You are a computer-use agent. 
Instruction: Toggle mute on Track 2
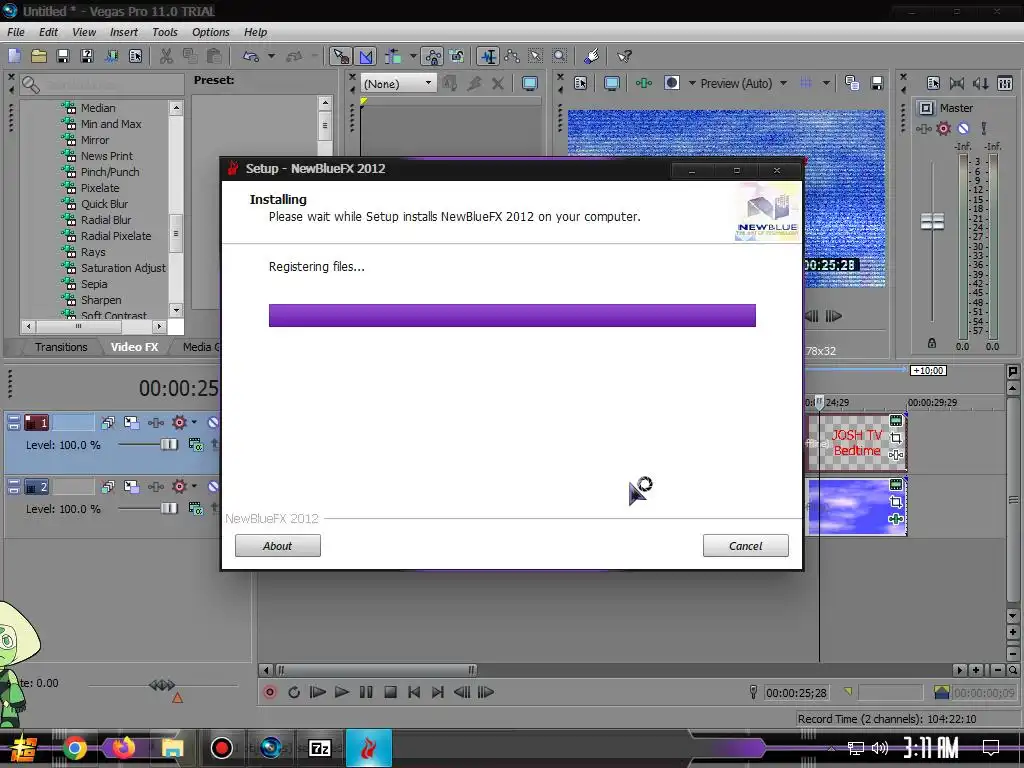pyautogui.click(x=213, y=487)
